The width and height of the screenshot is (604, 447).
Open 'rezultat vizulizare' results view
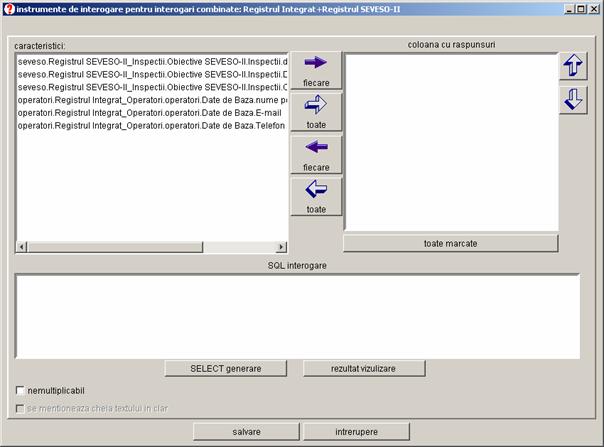click(364, 369)
